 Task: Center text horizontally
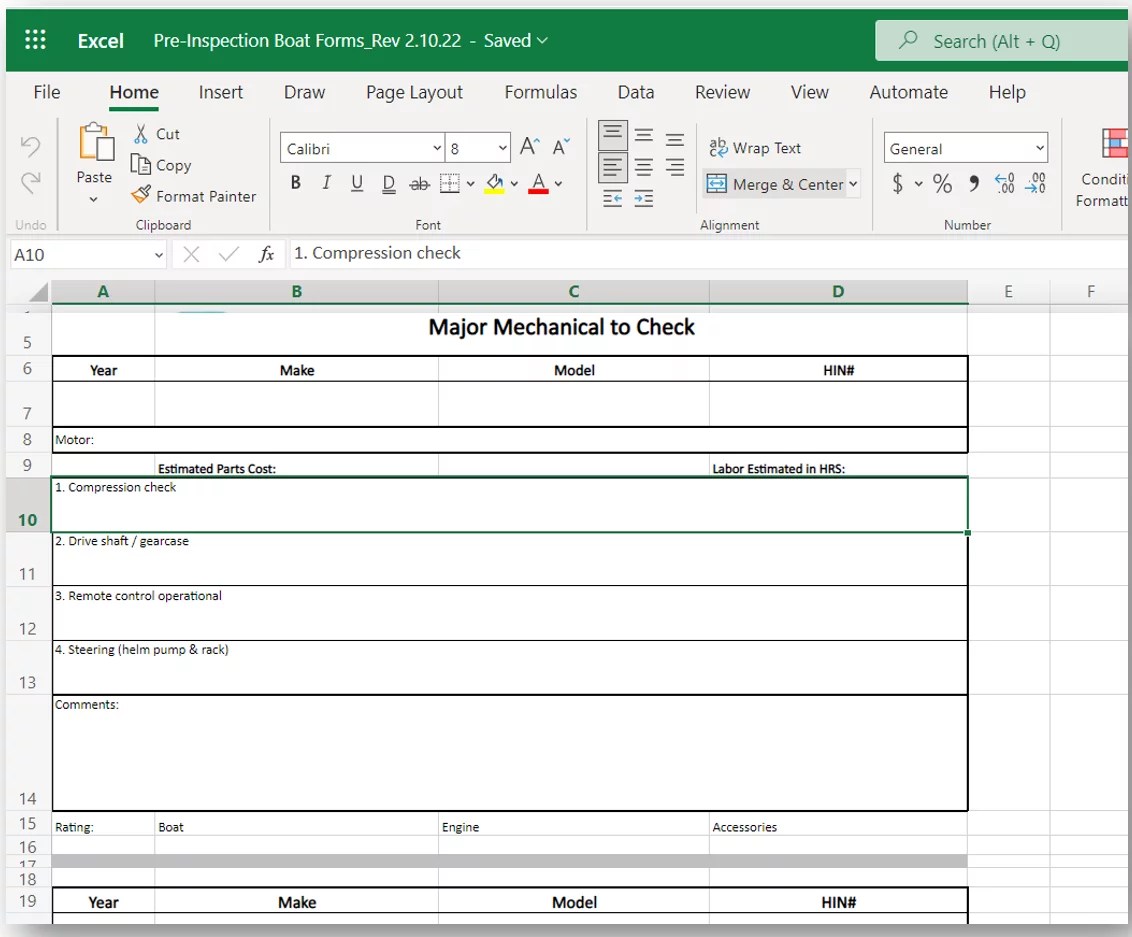[x=644, y=167]
